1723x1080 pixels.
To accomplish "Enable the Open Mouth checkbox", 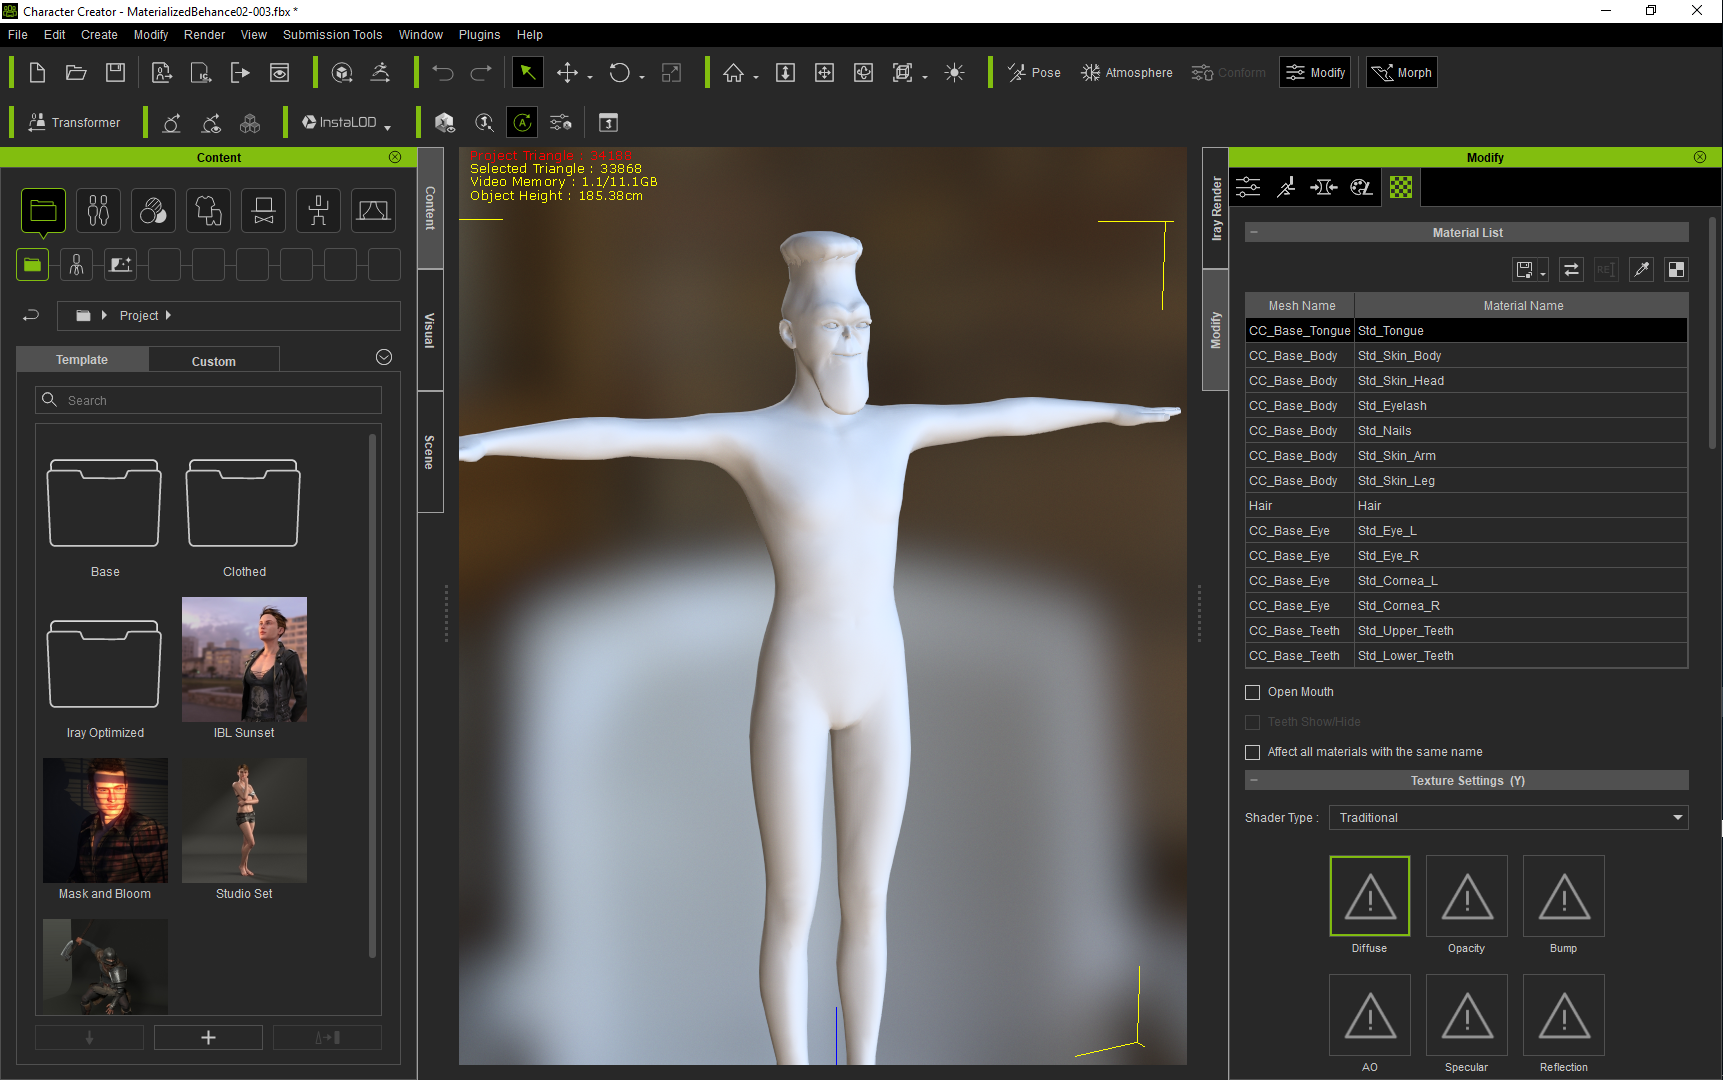I will 1252,692.
